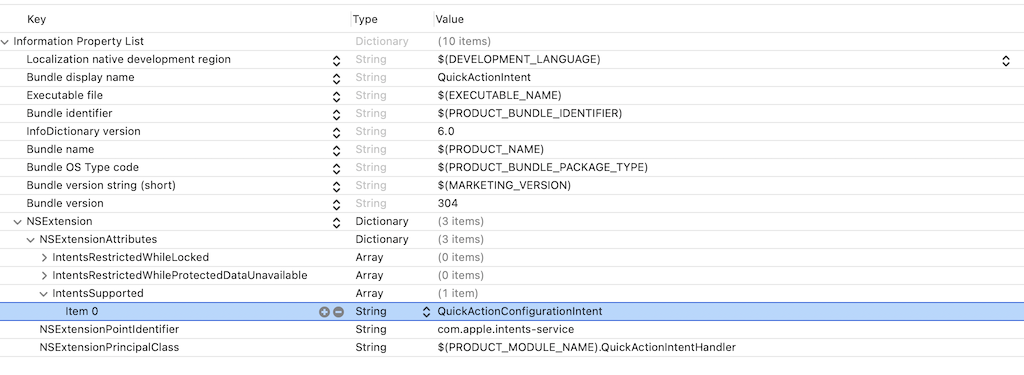1024x375 pixels.
Task: Open key stepper for InfoDictionary version
Action: click(x=336, y=133)
